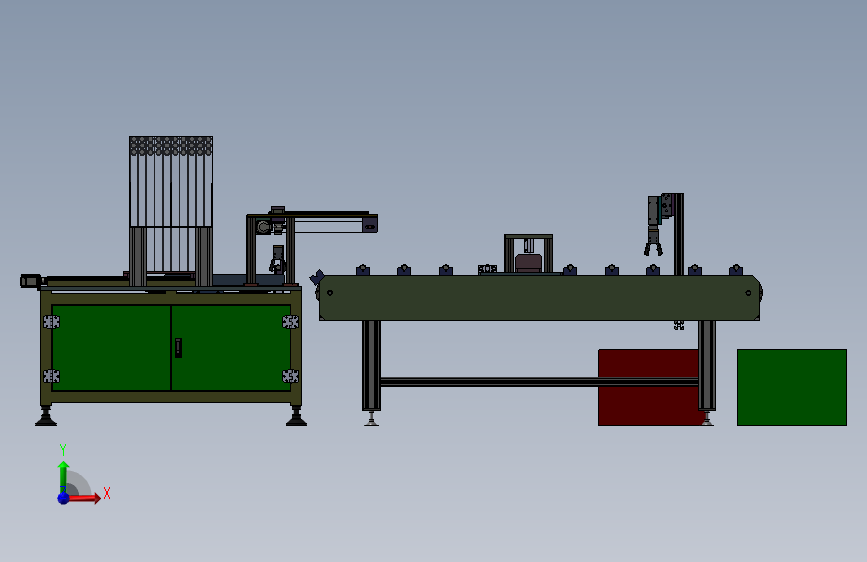The width and height of the screenshot is (867, 562).
Task: Select the conveyor's horizontal crossbar
Action: 539,382
